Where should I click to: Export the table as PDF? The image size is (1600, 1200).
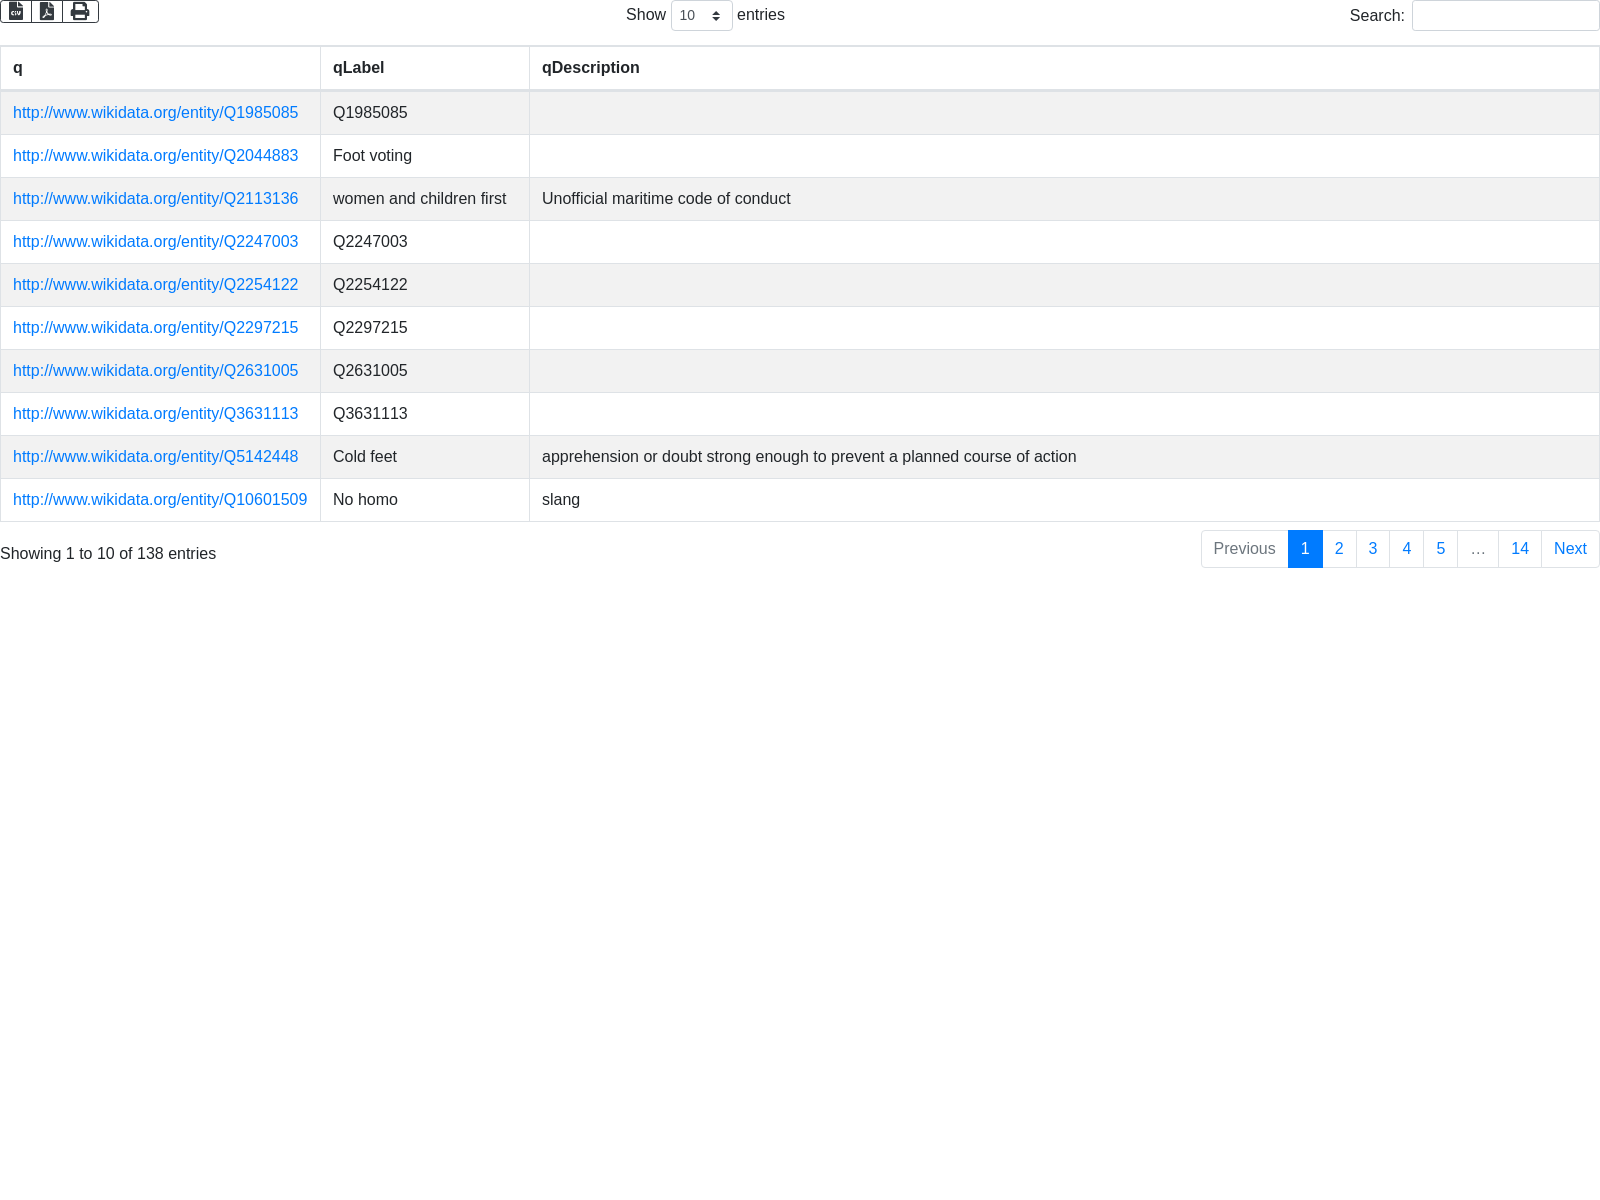47,11
